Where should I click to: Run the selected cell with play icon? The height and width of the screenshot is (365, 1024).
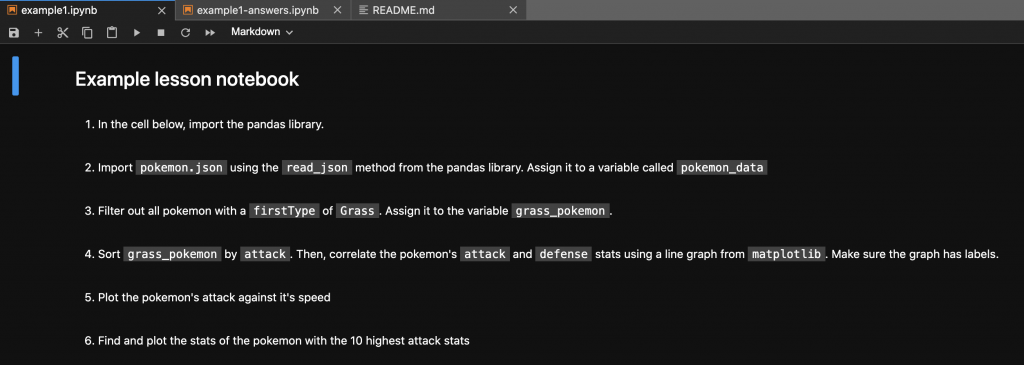click(x=136, y=32)
